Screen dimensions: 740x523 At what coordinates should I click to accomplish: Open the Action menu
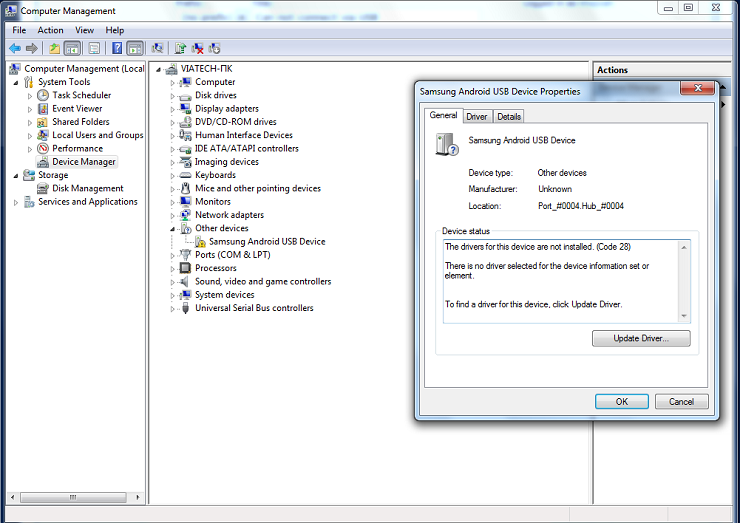(50, 30)
